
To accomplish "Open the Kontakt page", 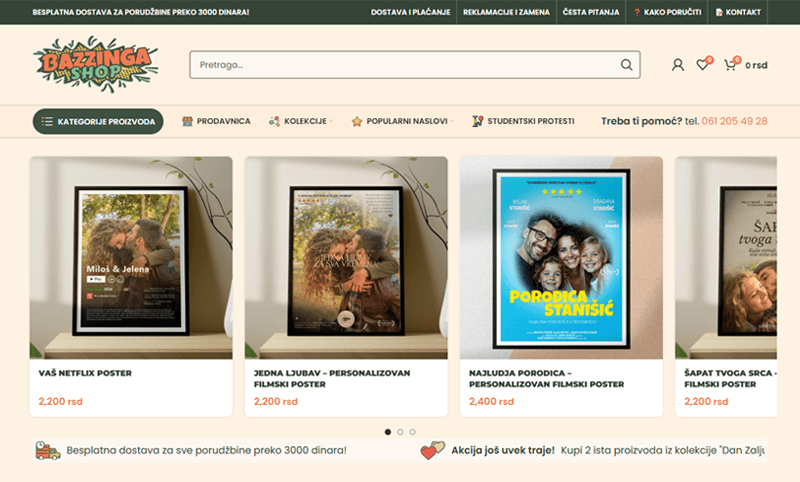I will point(743,12).
